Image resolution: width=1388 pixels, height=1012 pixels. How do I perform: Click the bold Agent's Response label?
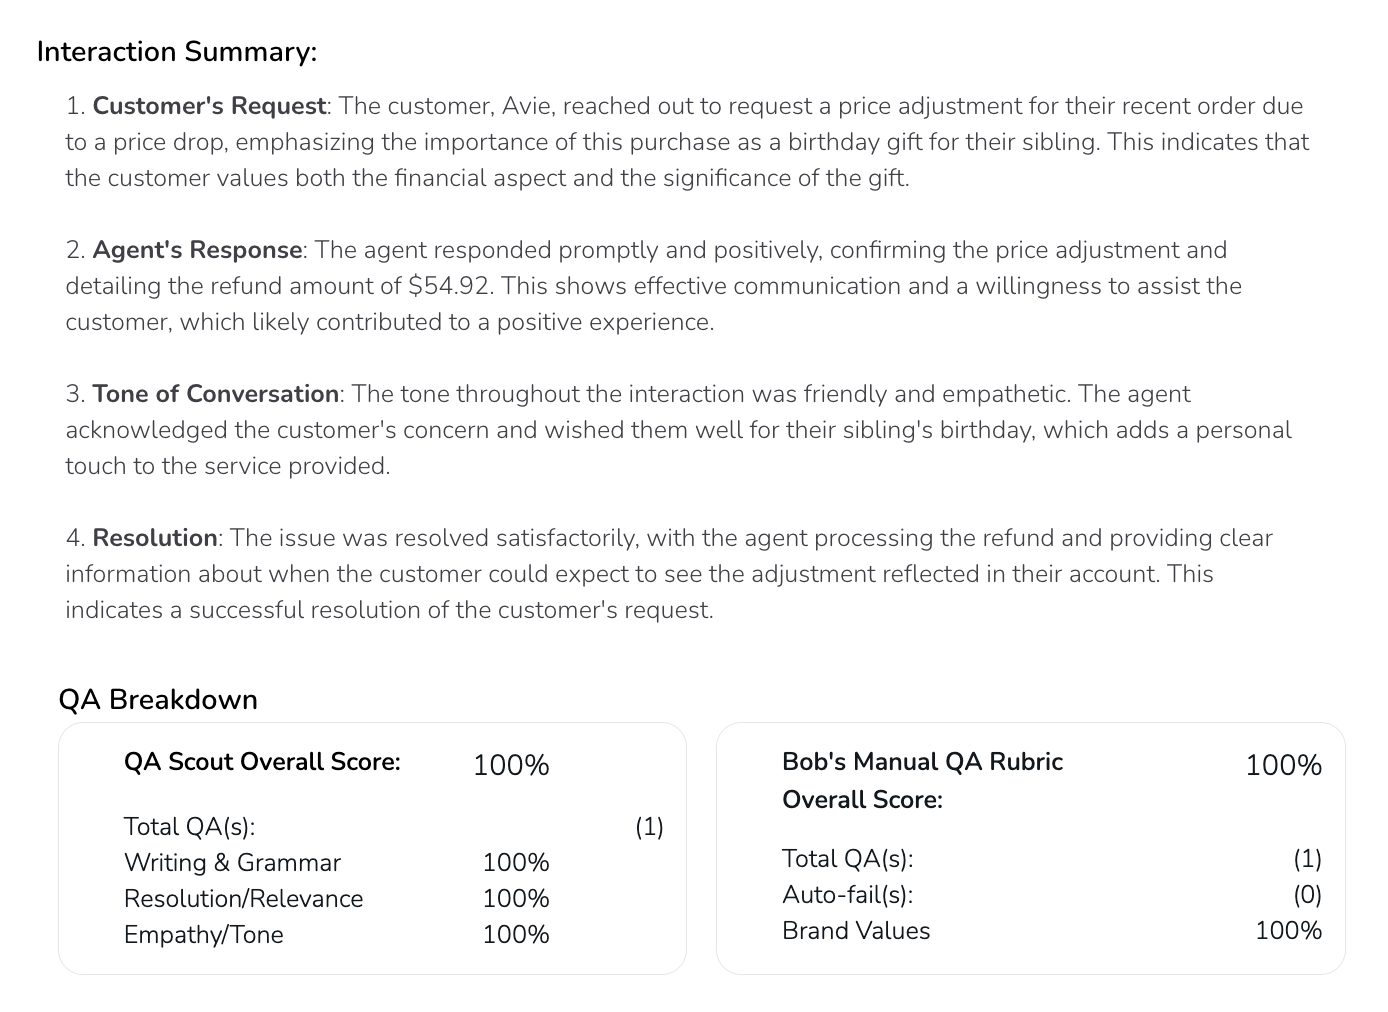pyautogui.click(x=197, y=250)
